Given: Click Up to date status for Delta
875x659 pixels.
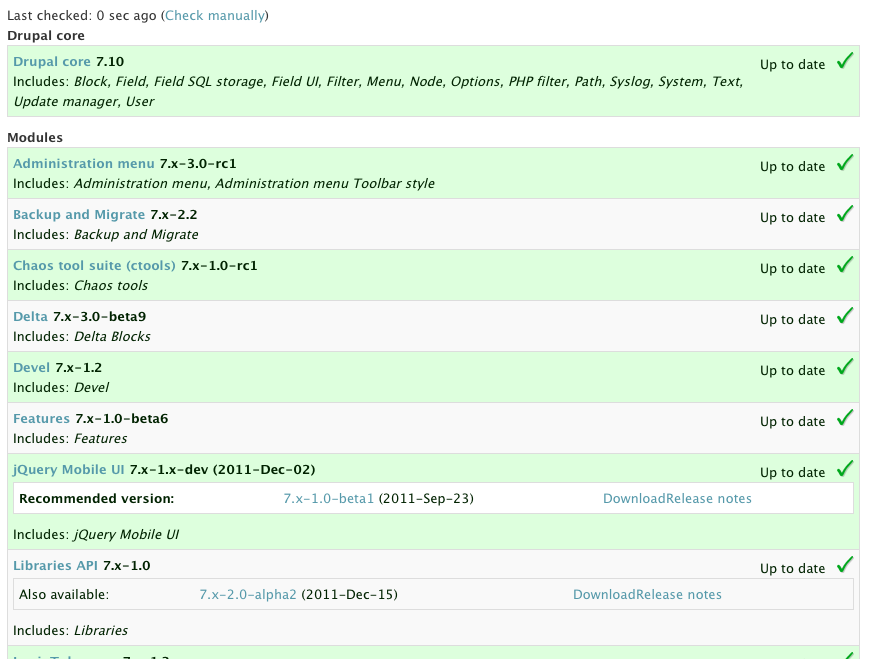Looking at the screenshot, I should [x=792, y=320].
